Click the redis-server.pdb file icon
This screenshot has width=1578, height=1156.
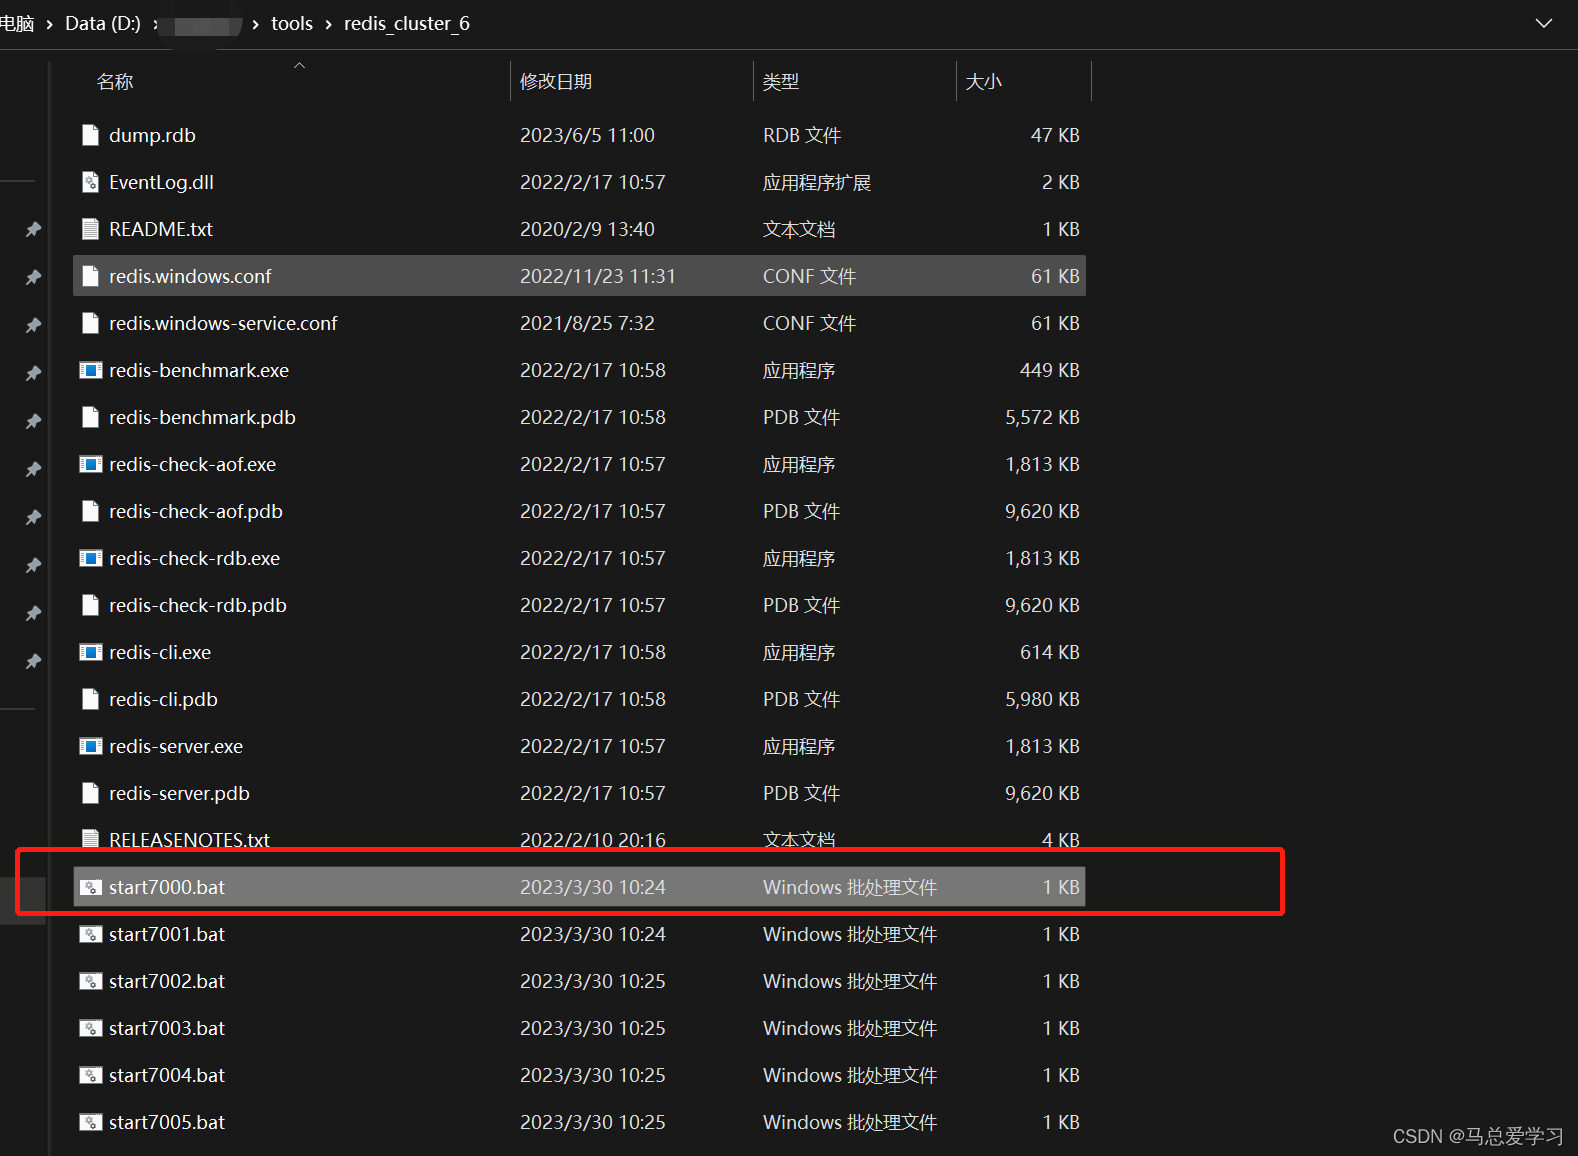click(90, 793)
